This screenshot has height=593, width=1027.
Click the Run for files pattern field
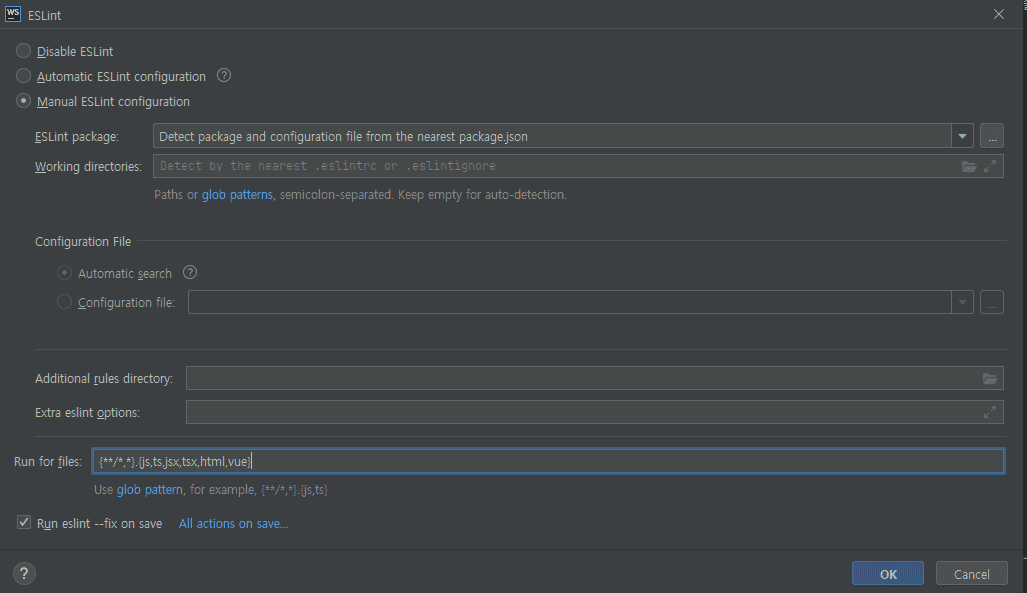tap(548, 461)
